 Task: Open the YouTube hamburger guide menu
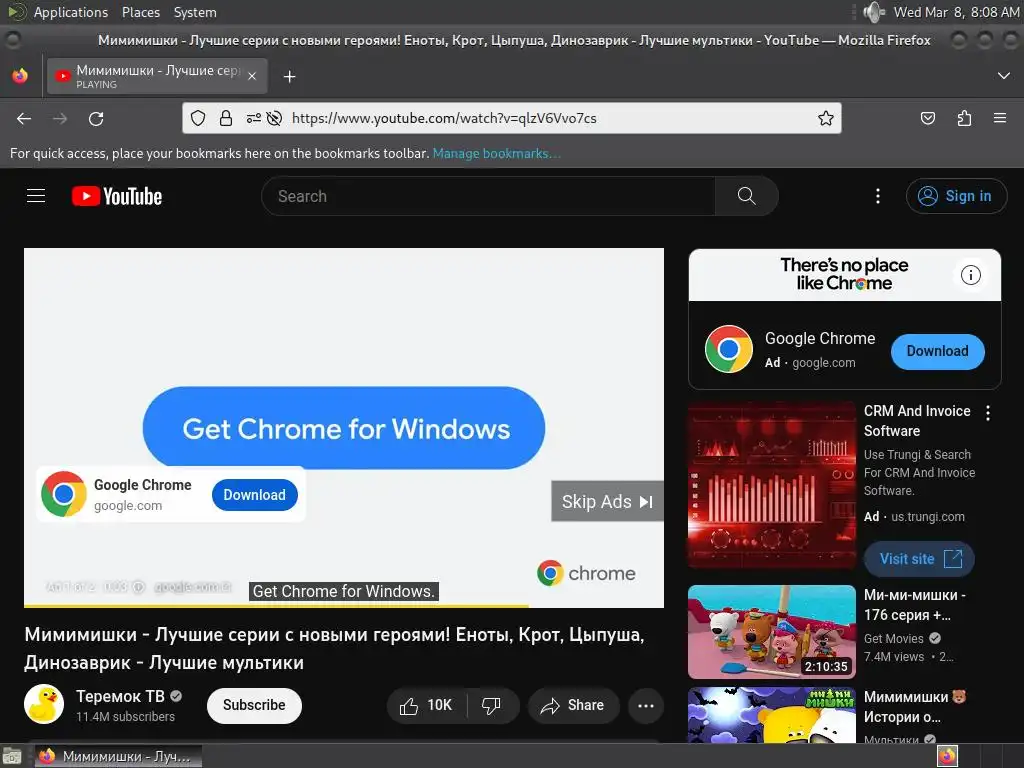coord(36,196)
